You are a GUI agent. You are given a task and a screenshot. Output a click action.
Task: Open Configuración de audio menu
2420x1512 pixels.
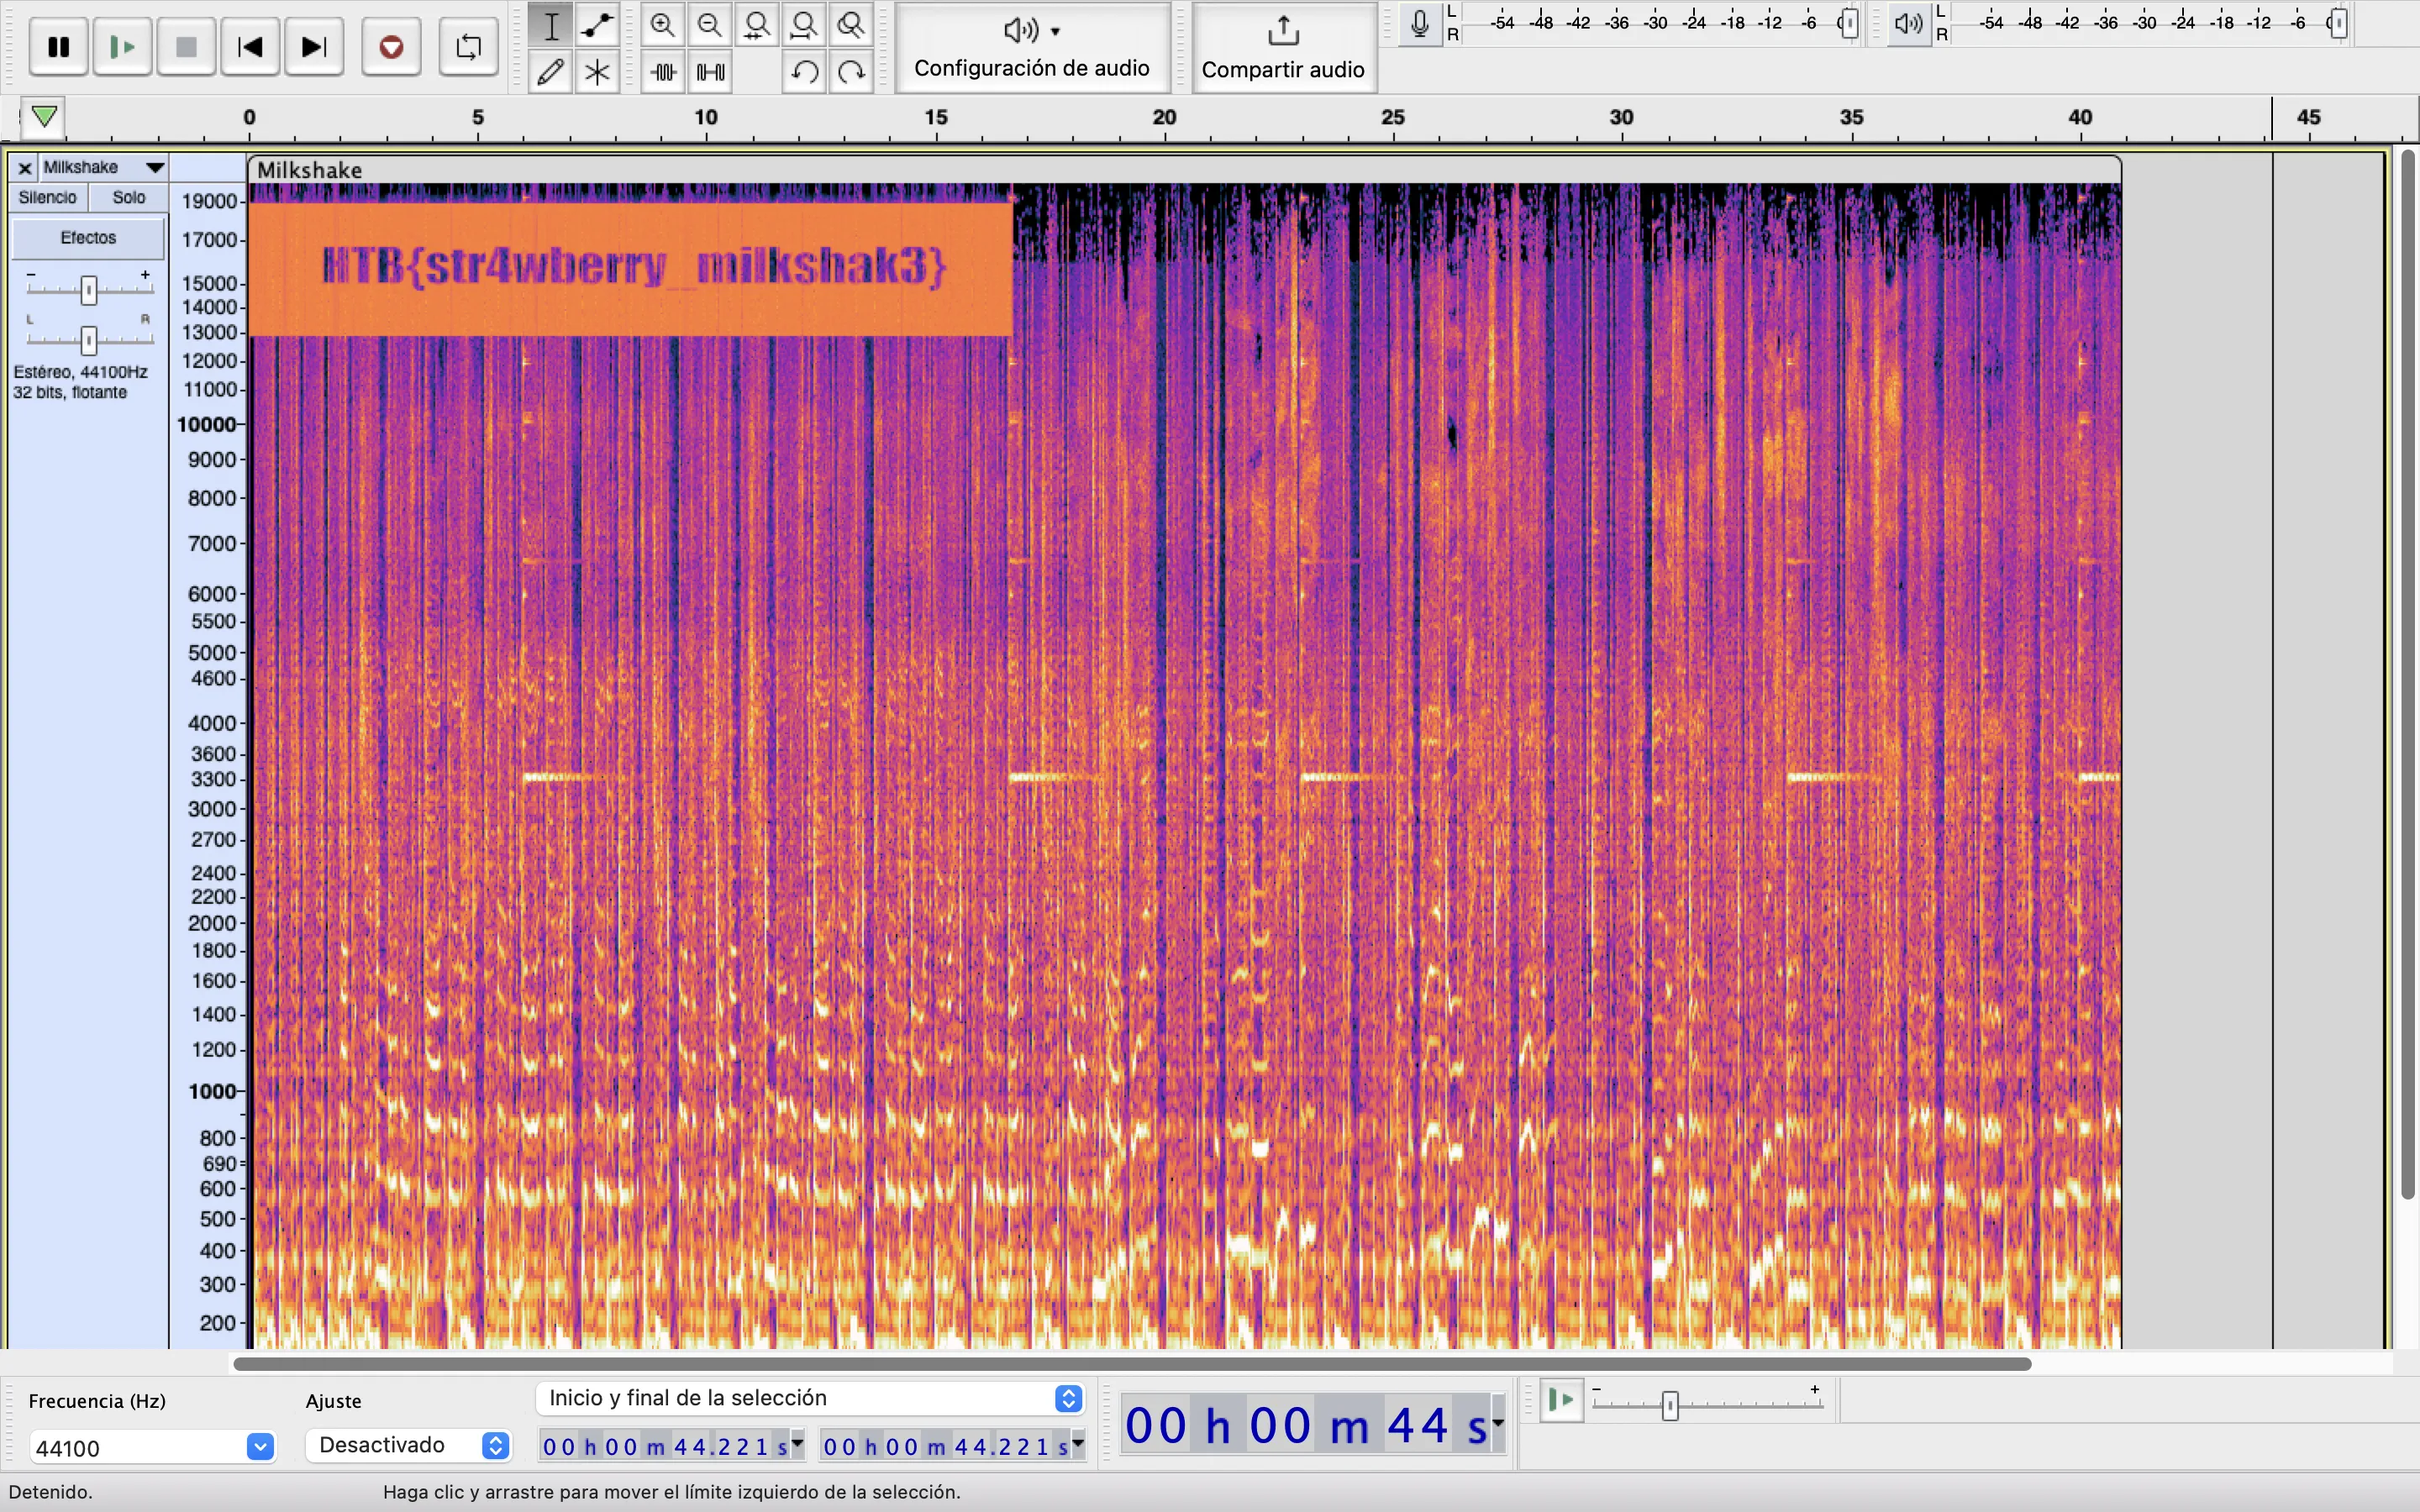pyautogui.click(x=1032, y=47)
